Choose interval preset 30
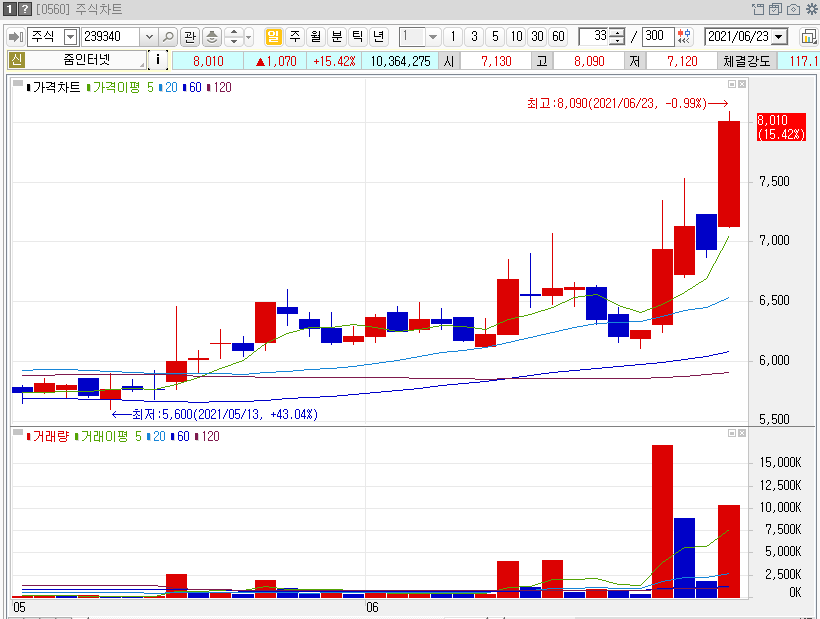The height and width of the screenshot is (619, 820). pyautogui.click(x=538, y=37)
